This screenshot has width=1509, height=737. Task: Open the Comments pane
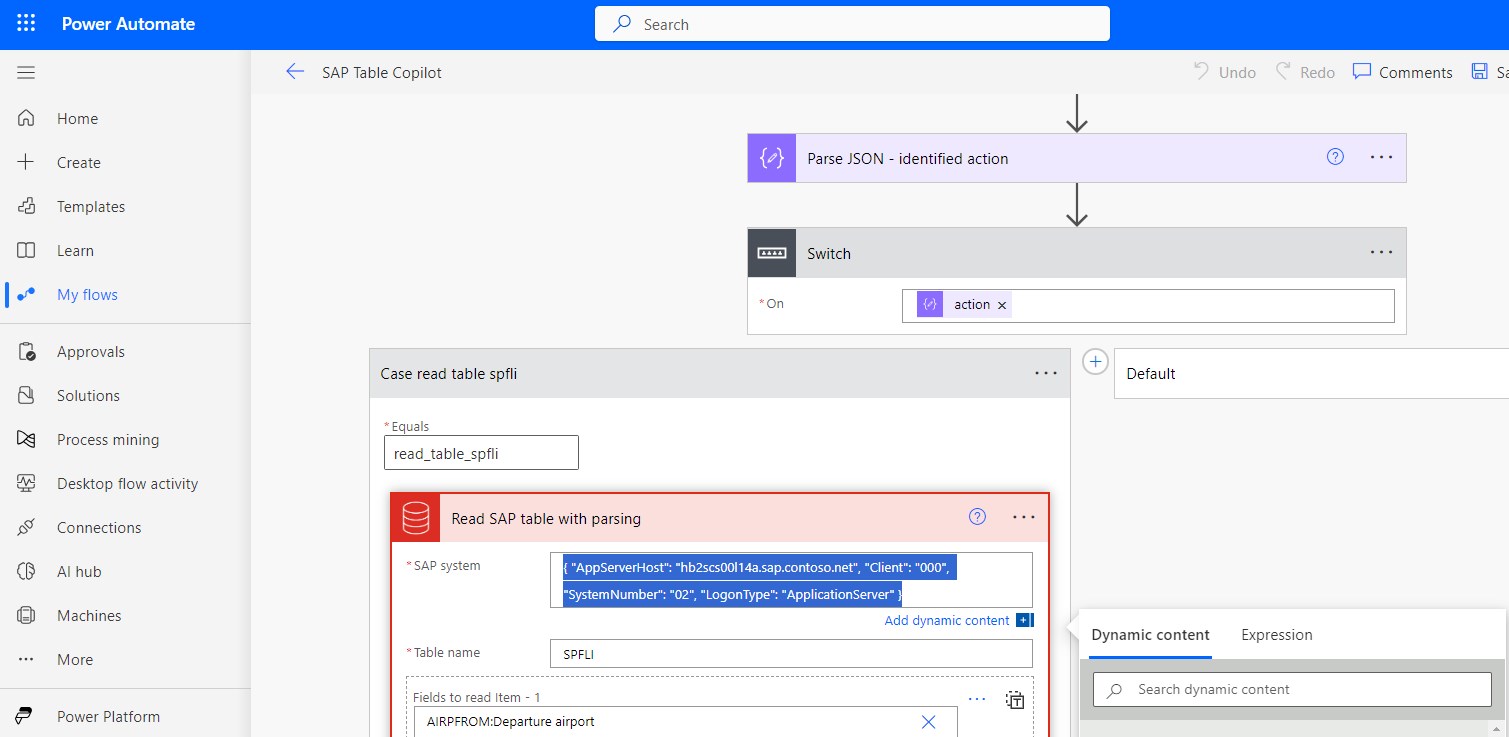click(x=1402, y=72)
